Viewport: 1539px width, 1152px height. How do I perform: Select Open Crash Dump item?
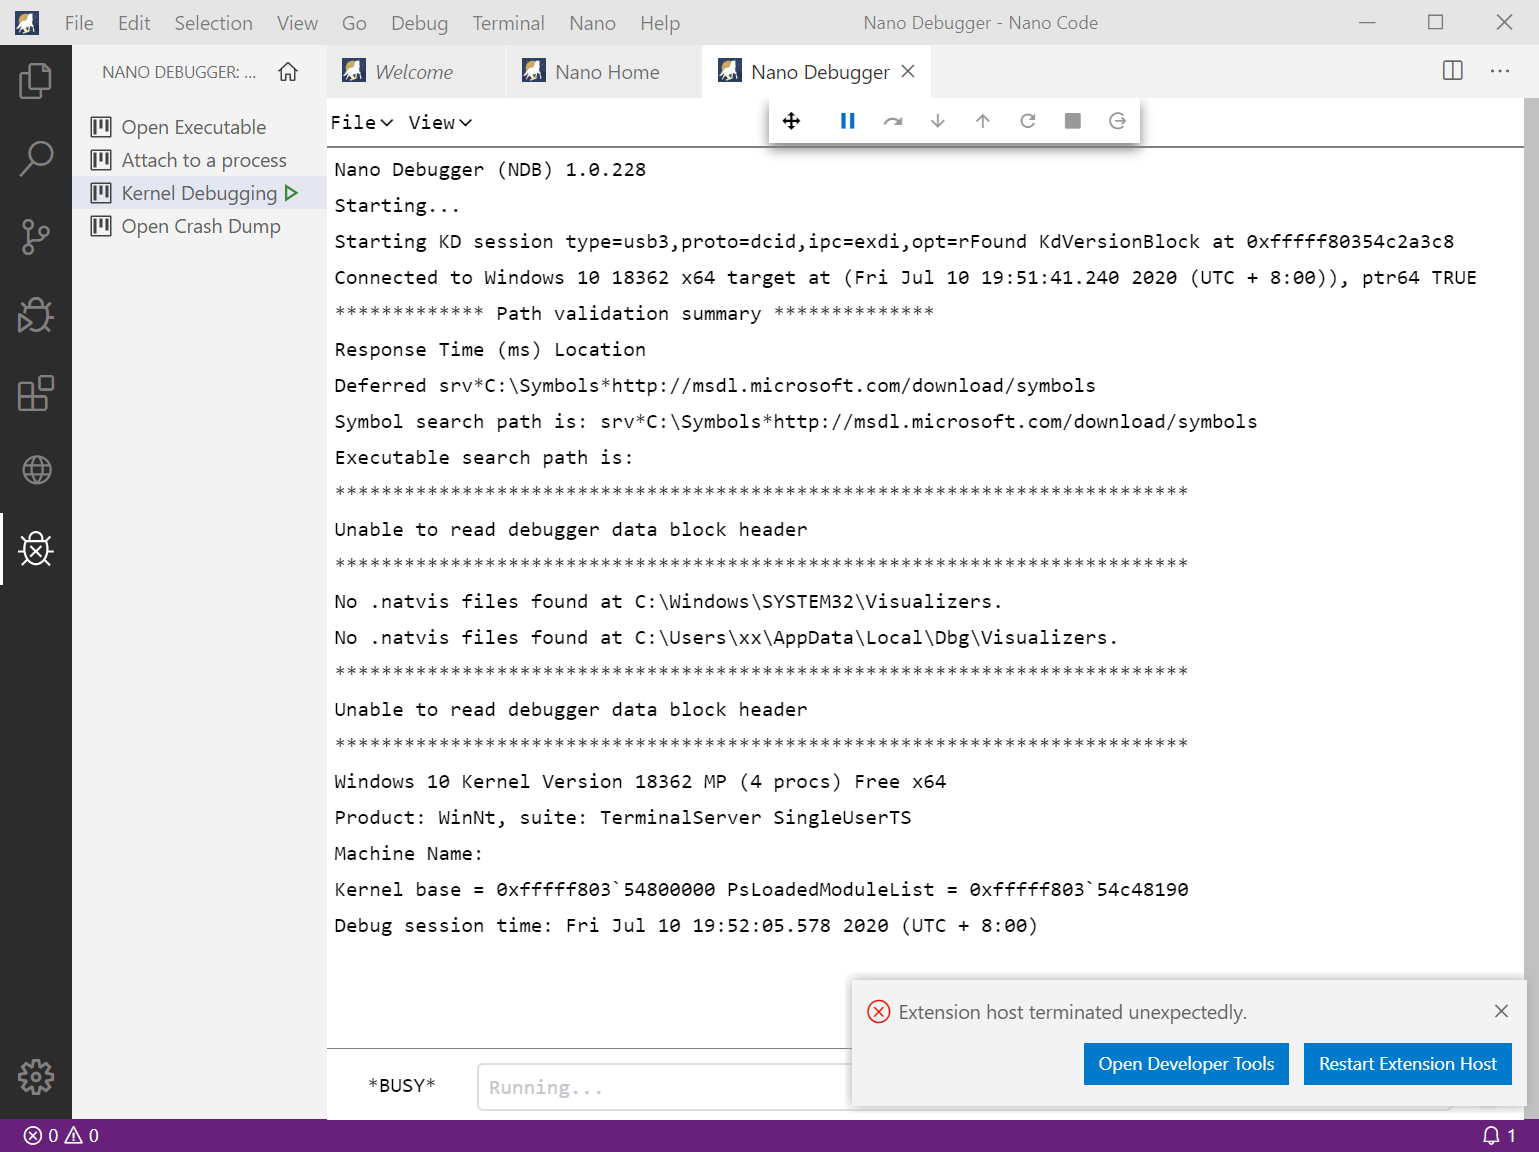click(201, 226)
